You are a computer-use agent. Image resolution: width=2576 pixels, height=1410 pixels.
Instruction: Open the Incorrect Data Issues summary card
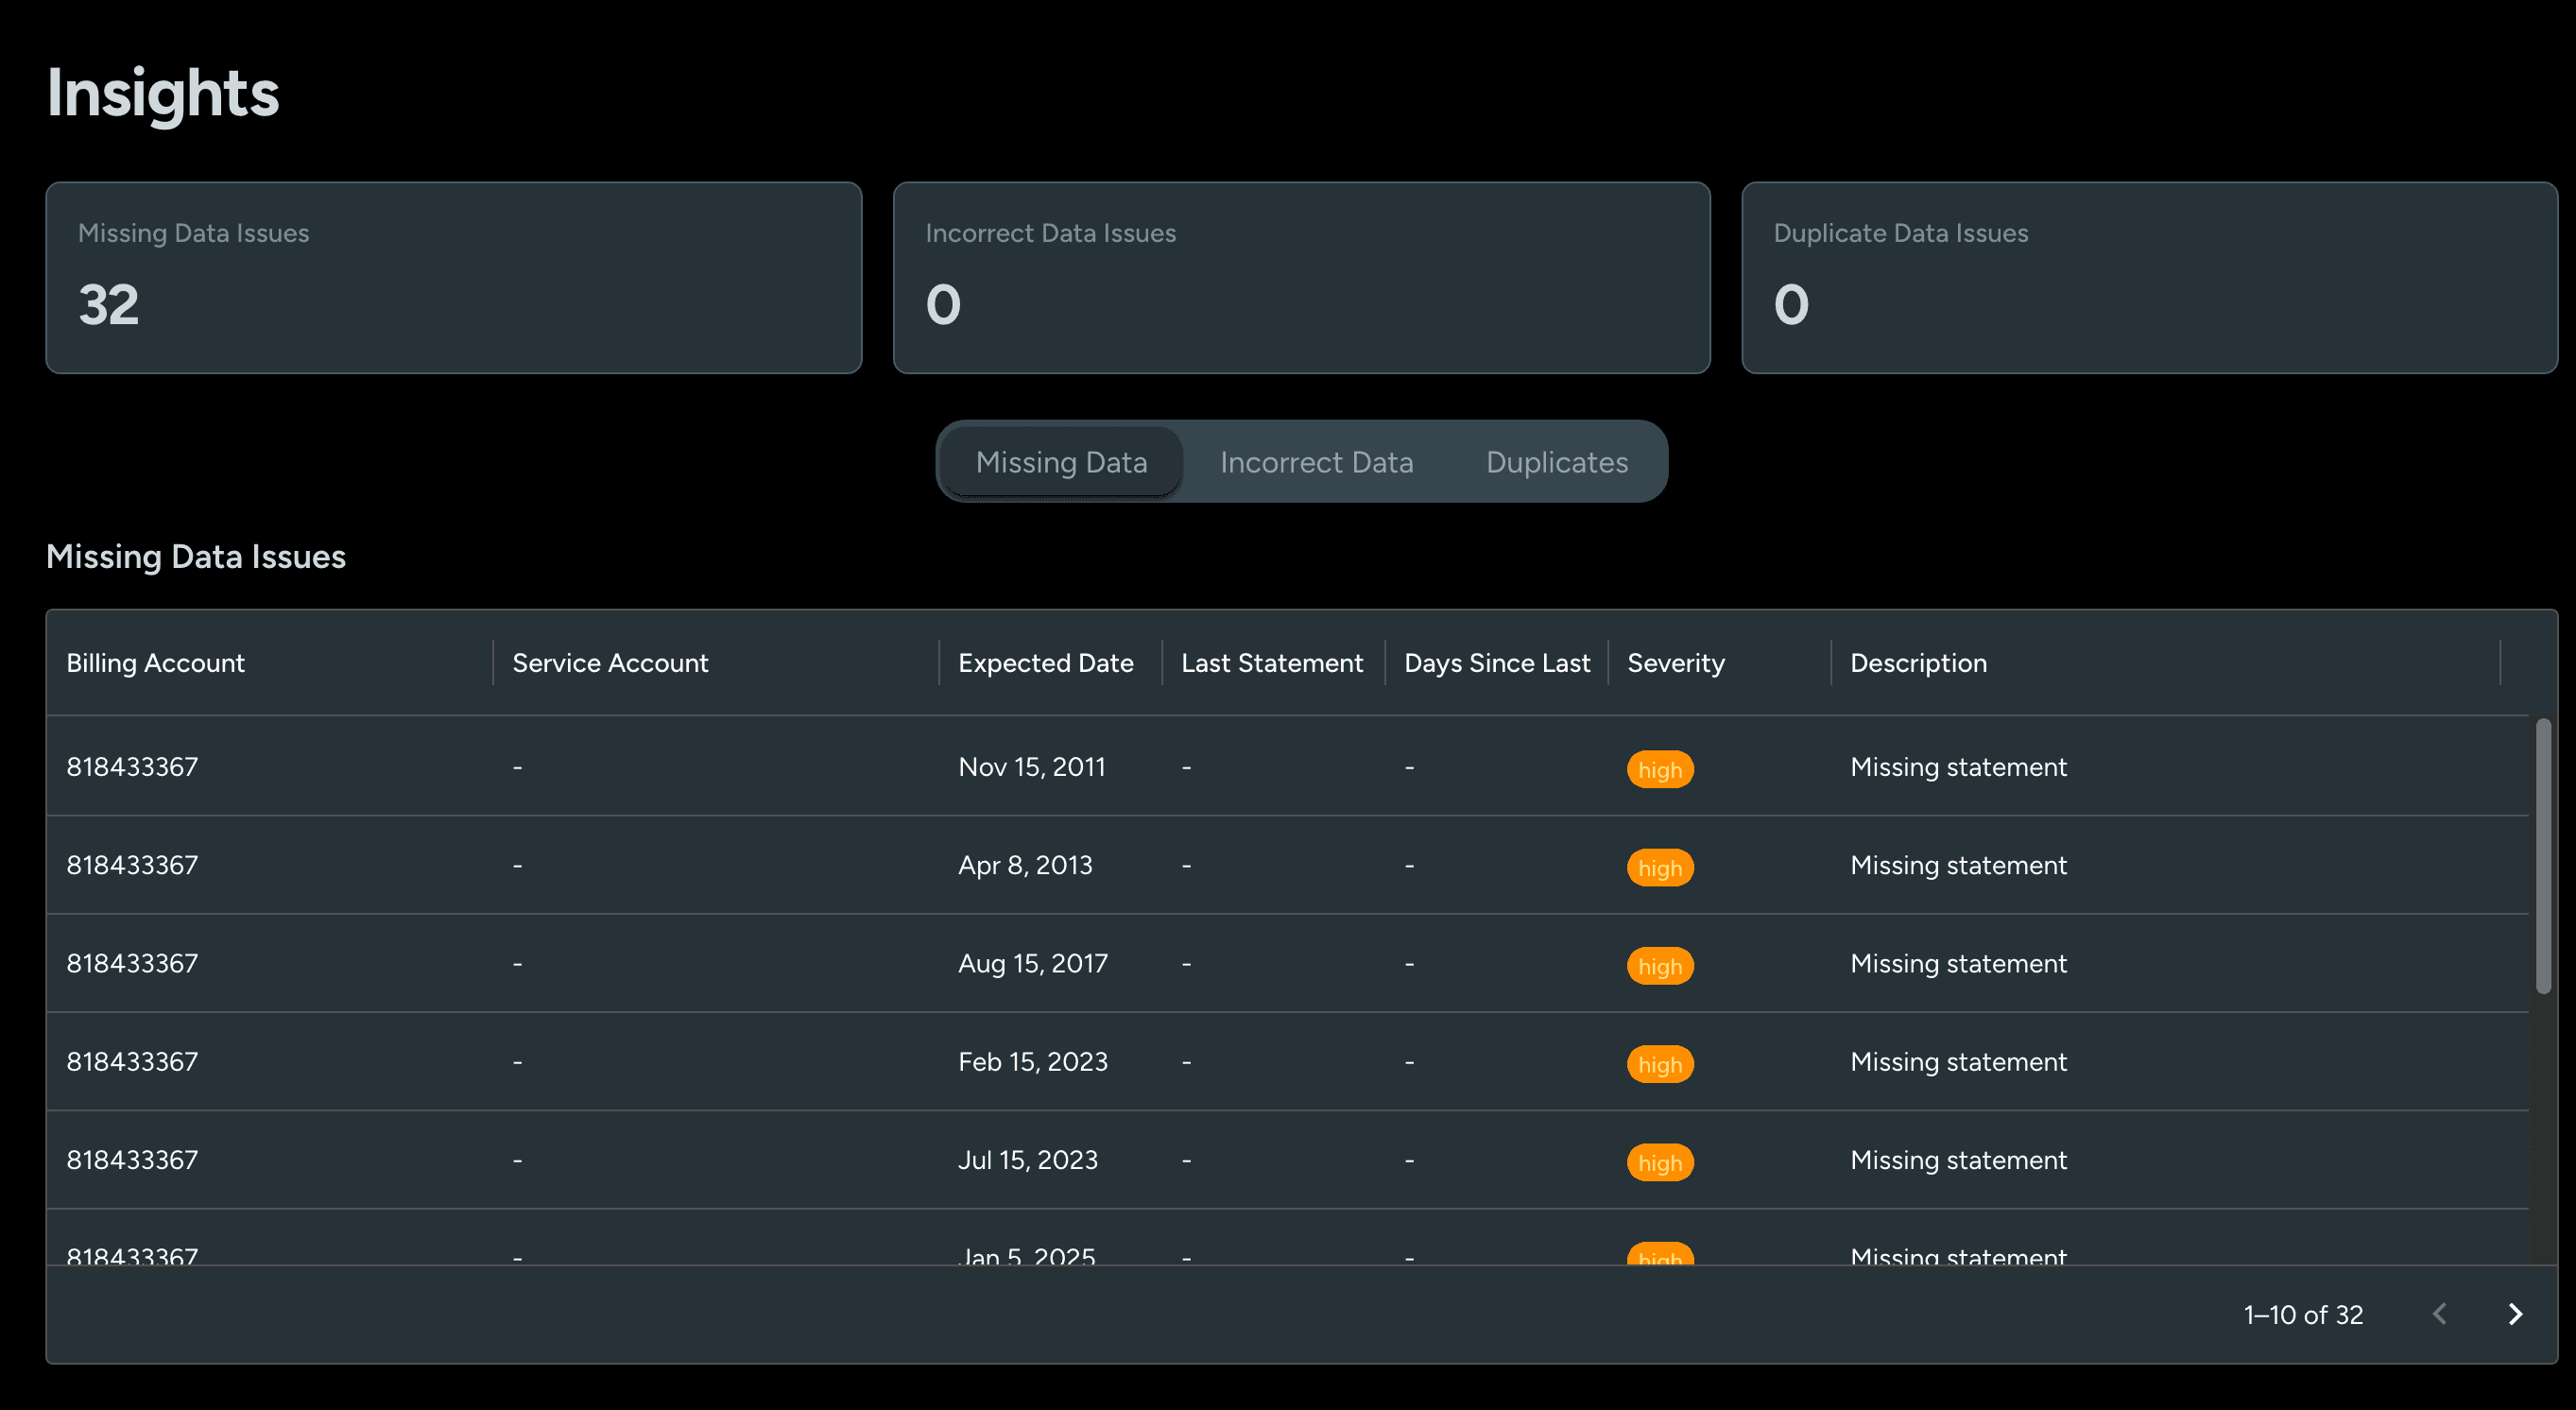1301,278
